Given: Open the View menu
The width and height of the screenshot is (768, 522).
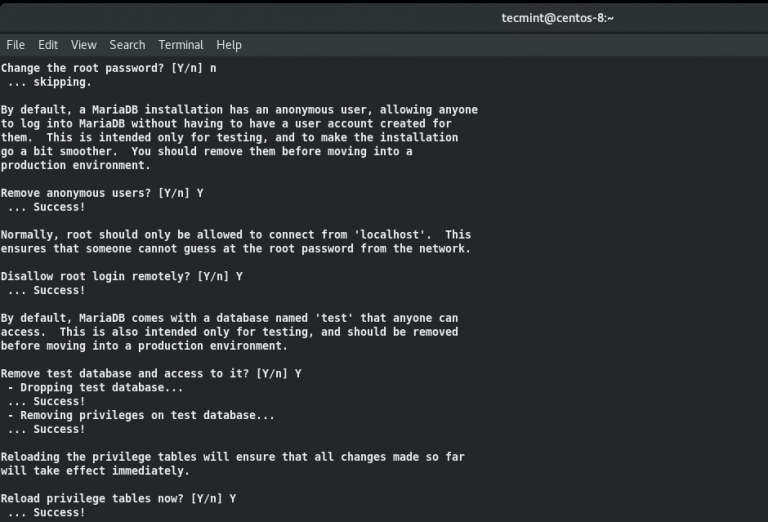Looking at the screenshot, I should 84,45.
